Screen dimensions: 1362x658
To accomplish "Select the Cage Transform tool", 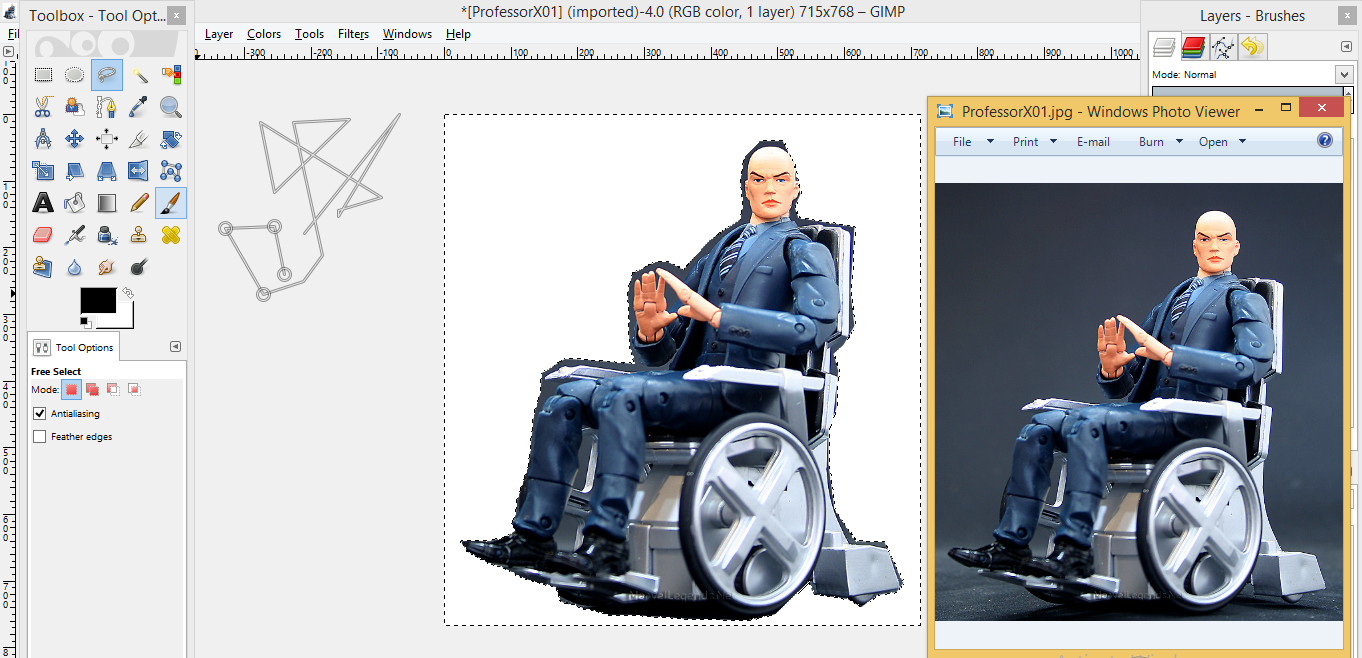I will tap(171, 171).
